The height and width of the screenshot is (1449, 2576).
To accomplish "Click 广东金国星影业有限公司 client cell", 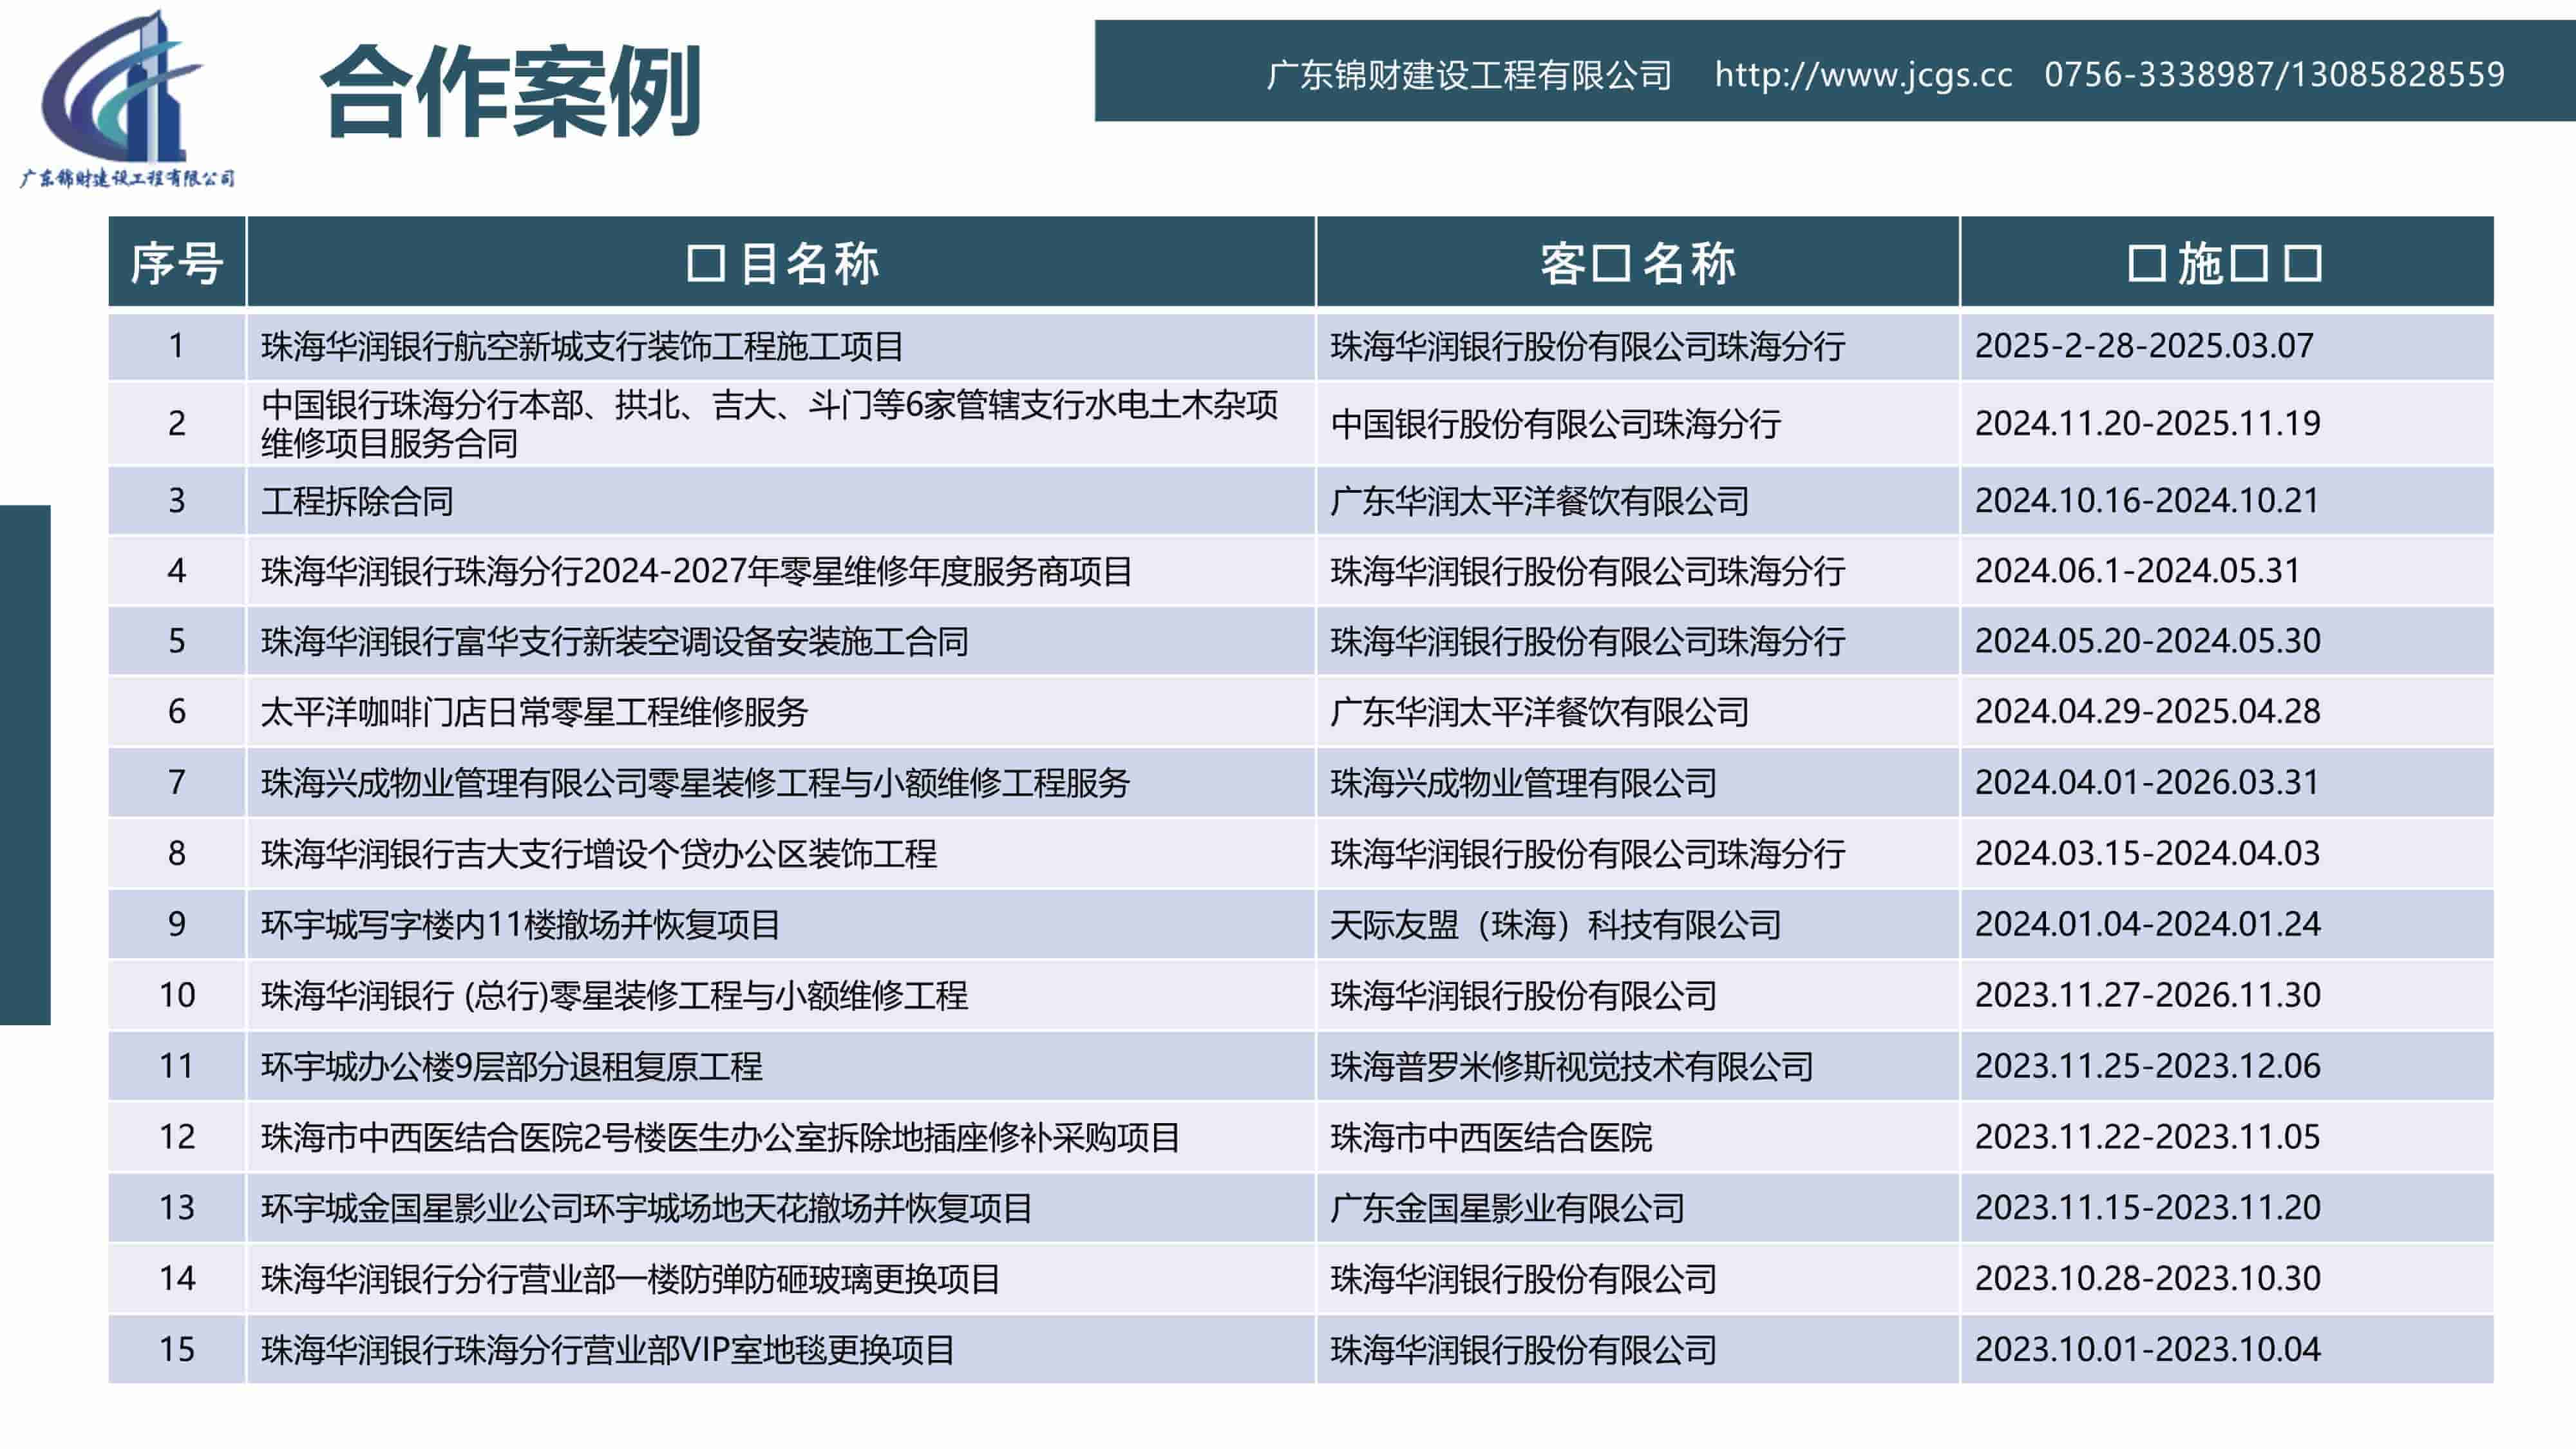I will pyautogui.click(x=1637, y=1208).
